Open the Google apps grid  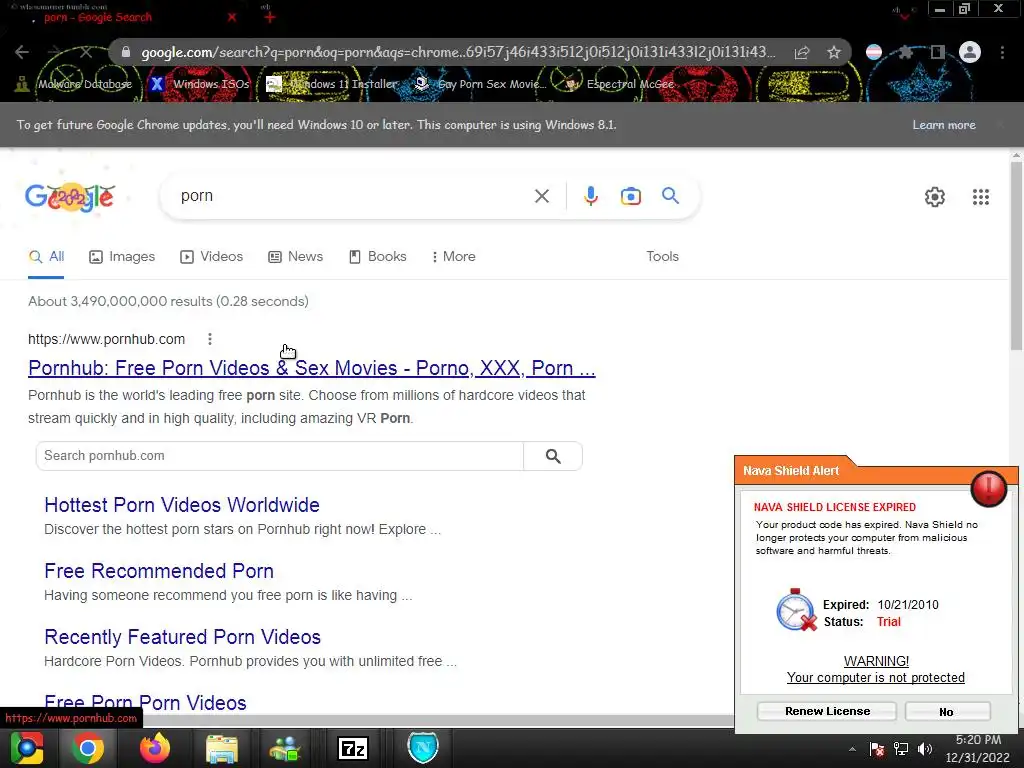click(980, 197)
